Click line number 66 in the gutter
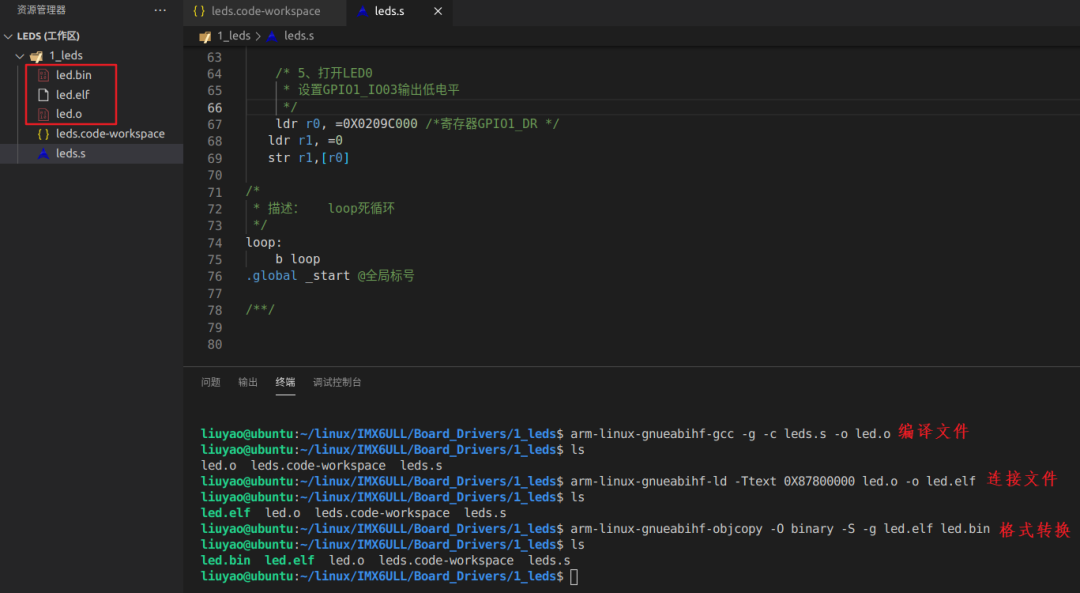 click(x=215, y=108)
